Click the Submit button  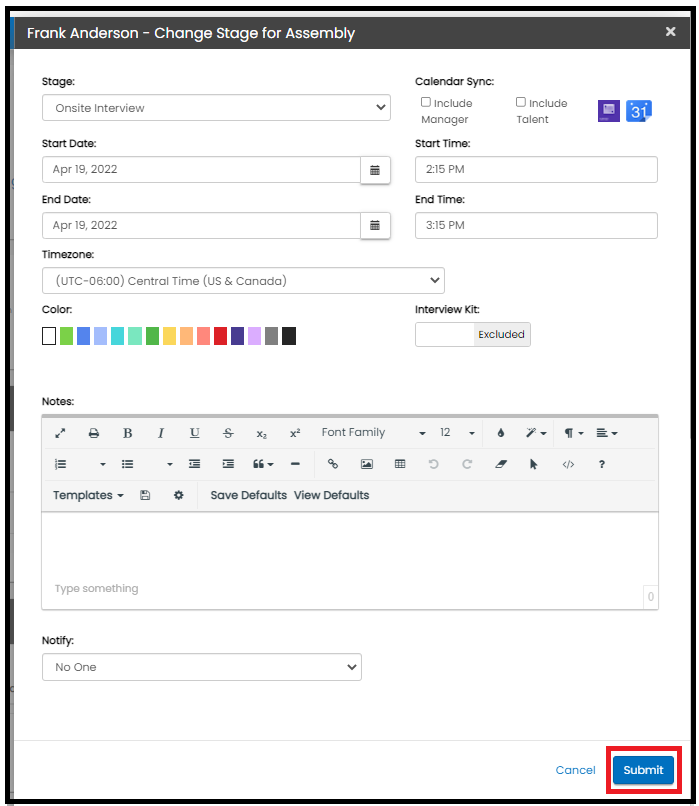click(x=643, y=770)
